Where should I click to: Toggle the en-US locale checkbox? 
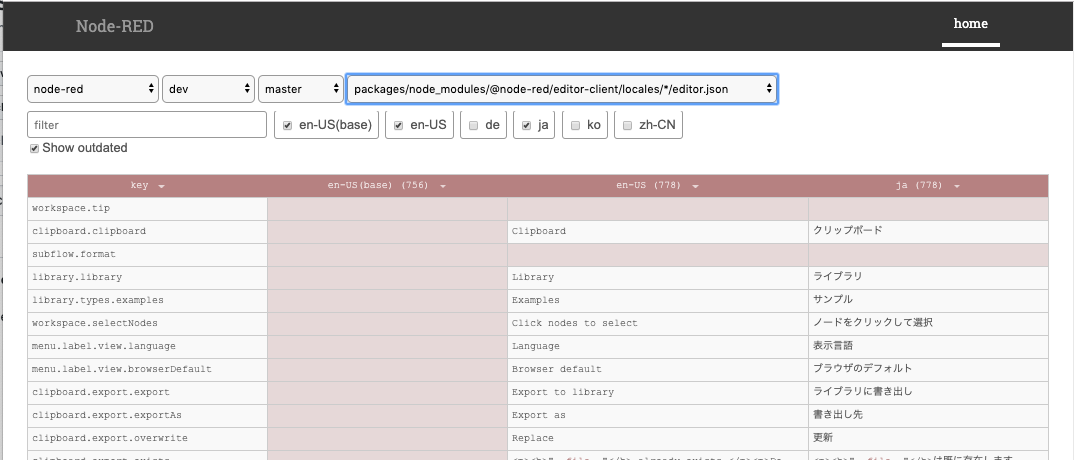click(398, 125)
